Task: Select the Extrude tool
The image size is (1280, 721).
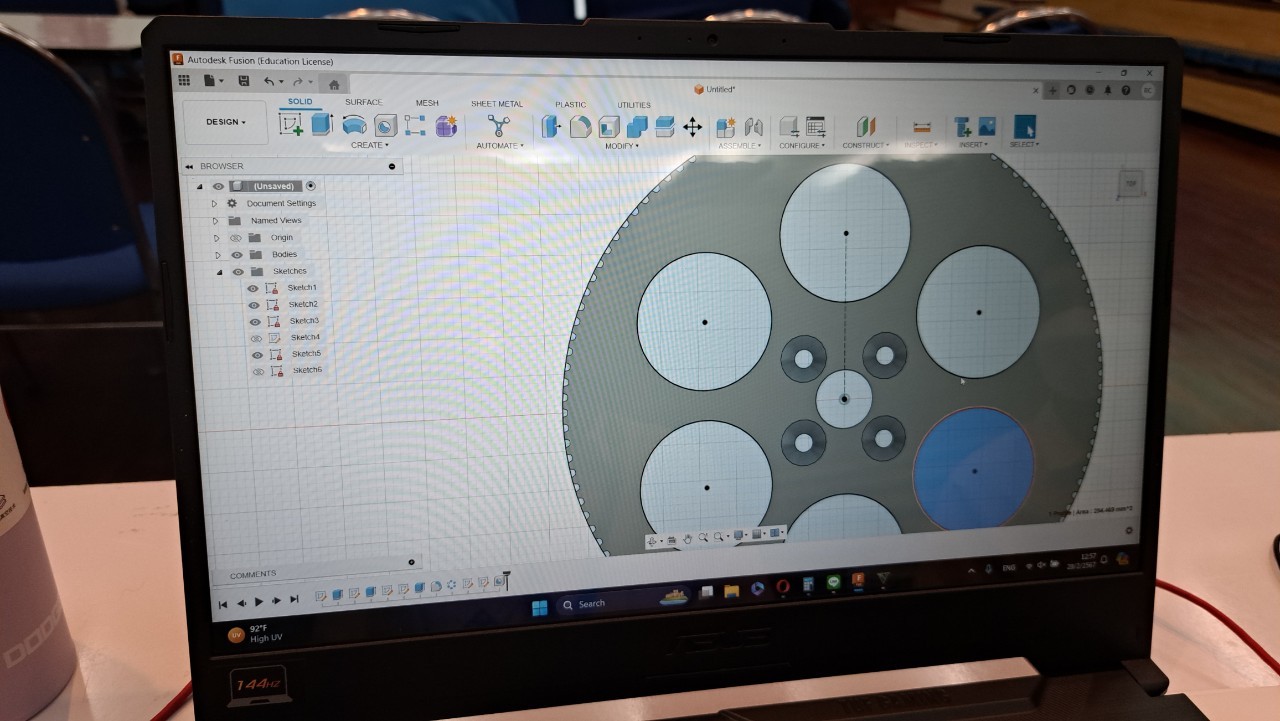Action: 321,124
